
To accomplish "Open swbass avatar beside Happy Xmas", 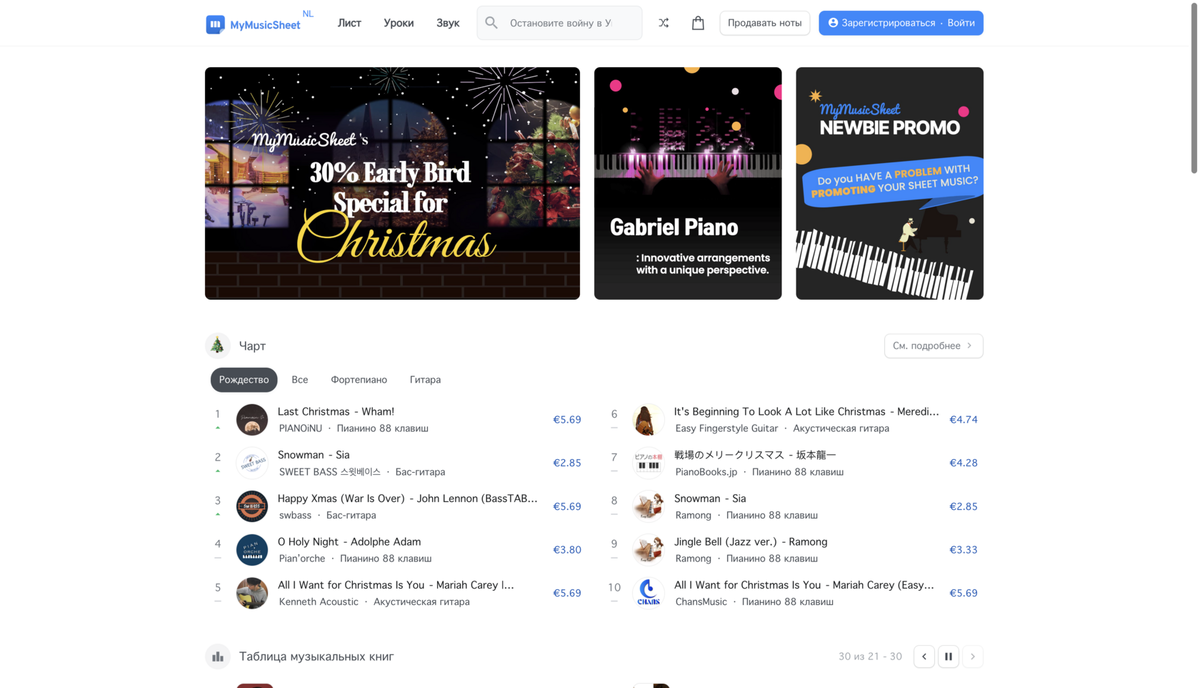I will pos(252,506).
